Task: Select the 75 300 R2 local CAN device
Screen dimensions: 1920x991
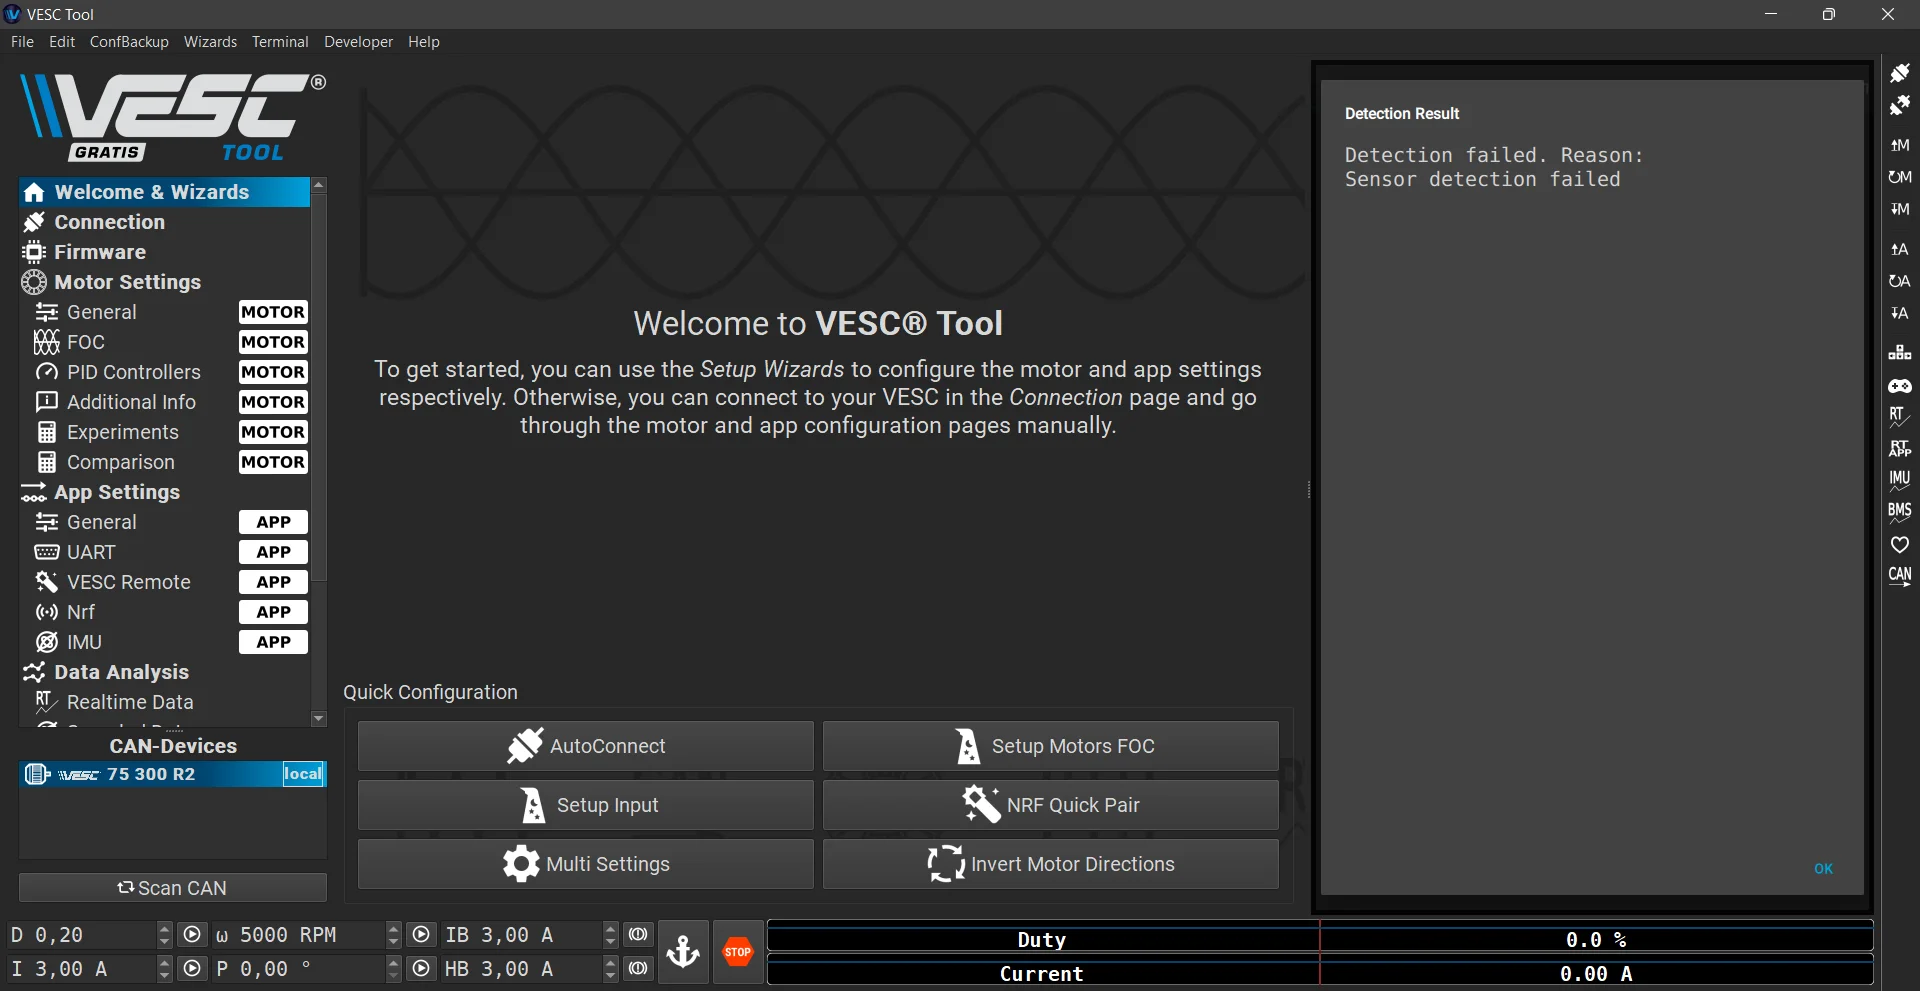Action: (173, 774)
